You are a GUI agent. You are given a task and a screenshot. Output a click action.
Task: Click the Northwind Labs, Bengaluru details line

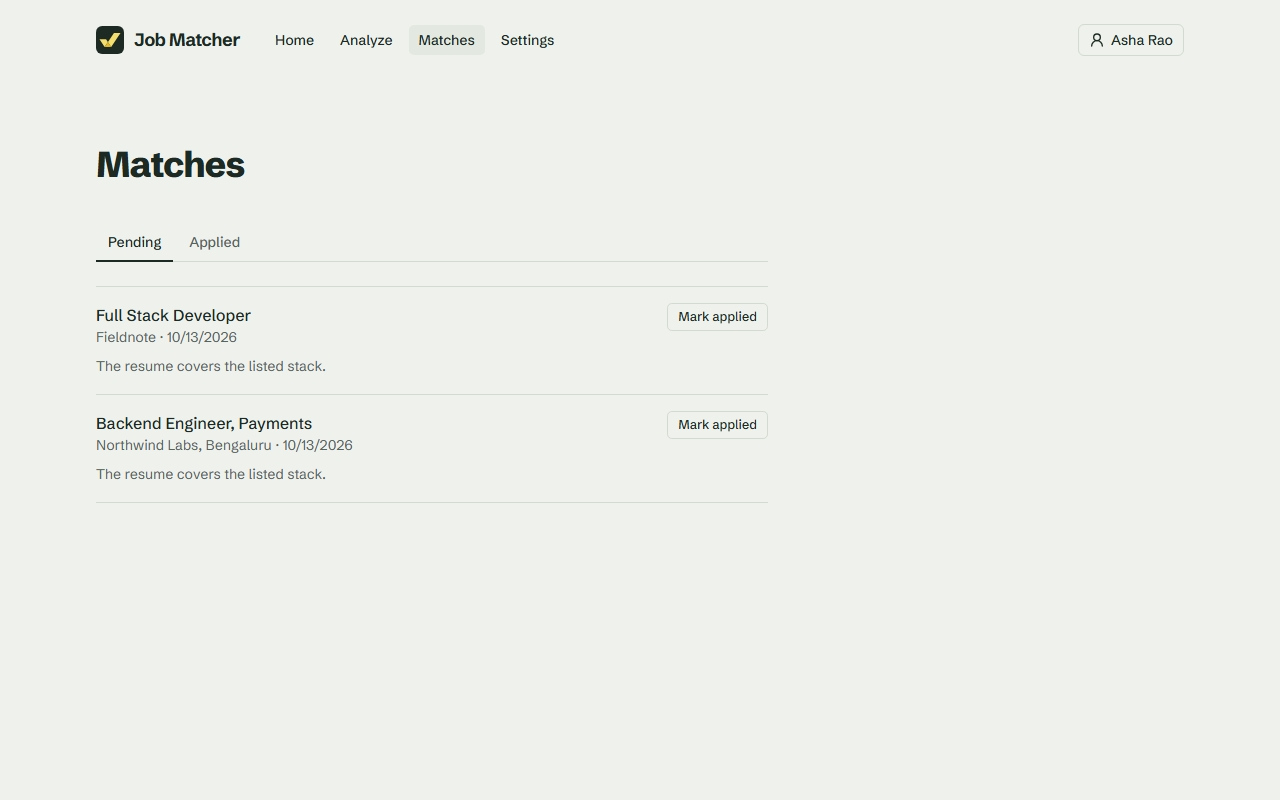pyautogui.click(x=224, y=445)
